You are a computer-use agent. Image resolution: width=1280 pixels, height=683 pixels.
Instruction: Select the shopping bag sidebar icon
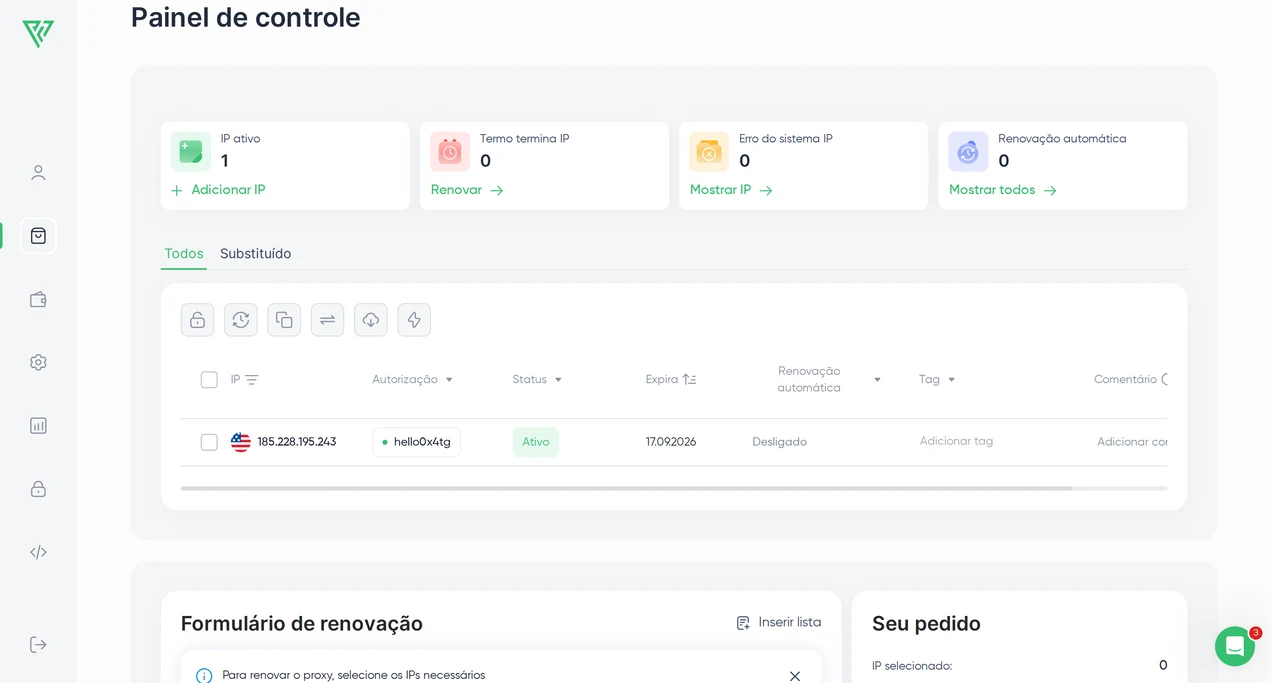[38, 236]
